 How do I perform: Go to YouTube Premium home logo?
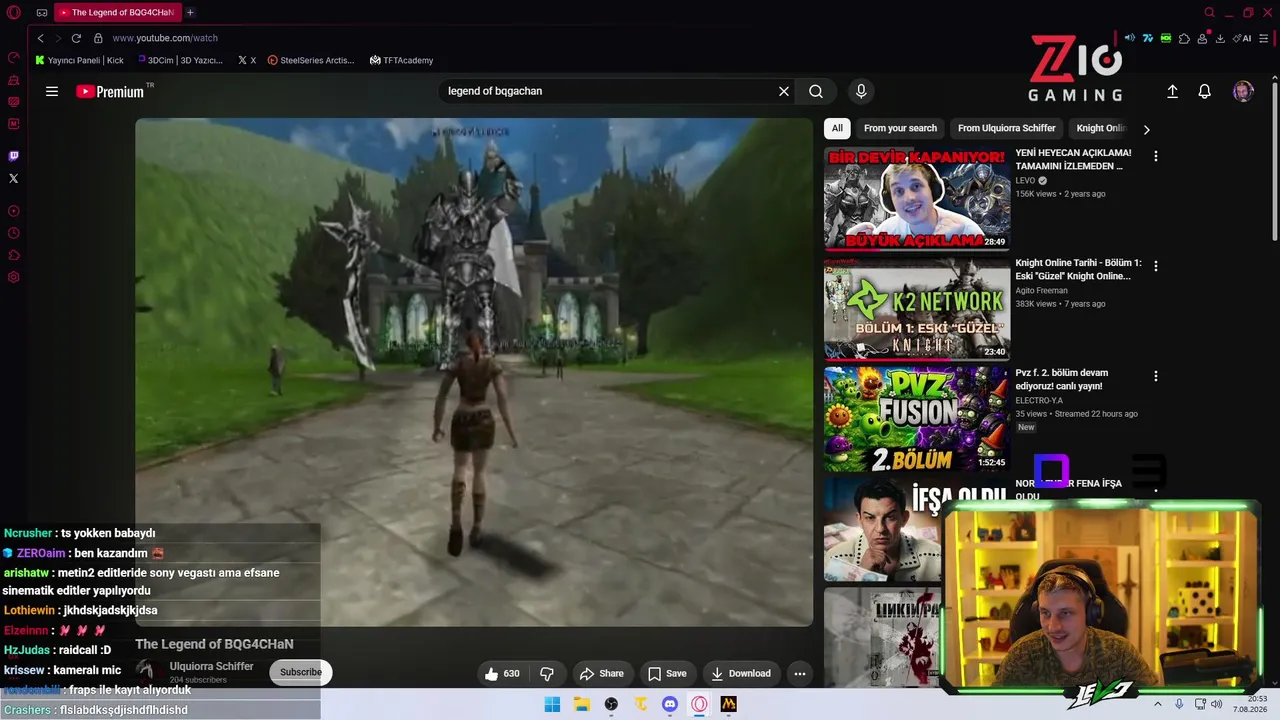tap(110, 91)
